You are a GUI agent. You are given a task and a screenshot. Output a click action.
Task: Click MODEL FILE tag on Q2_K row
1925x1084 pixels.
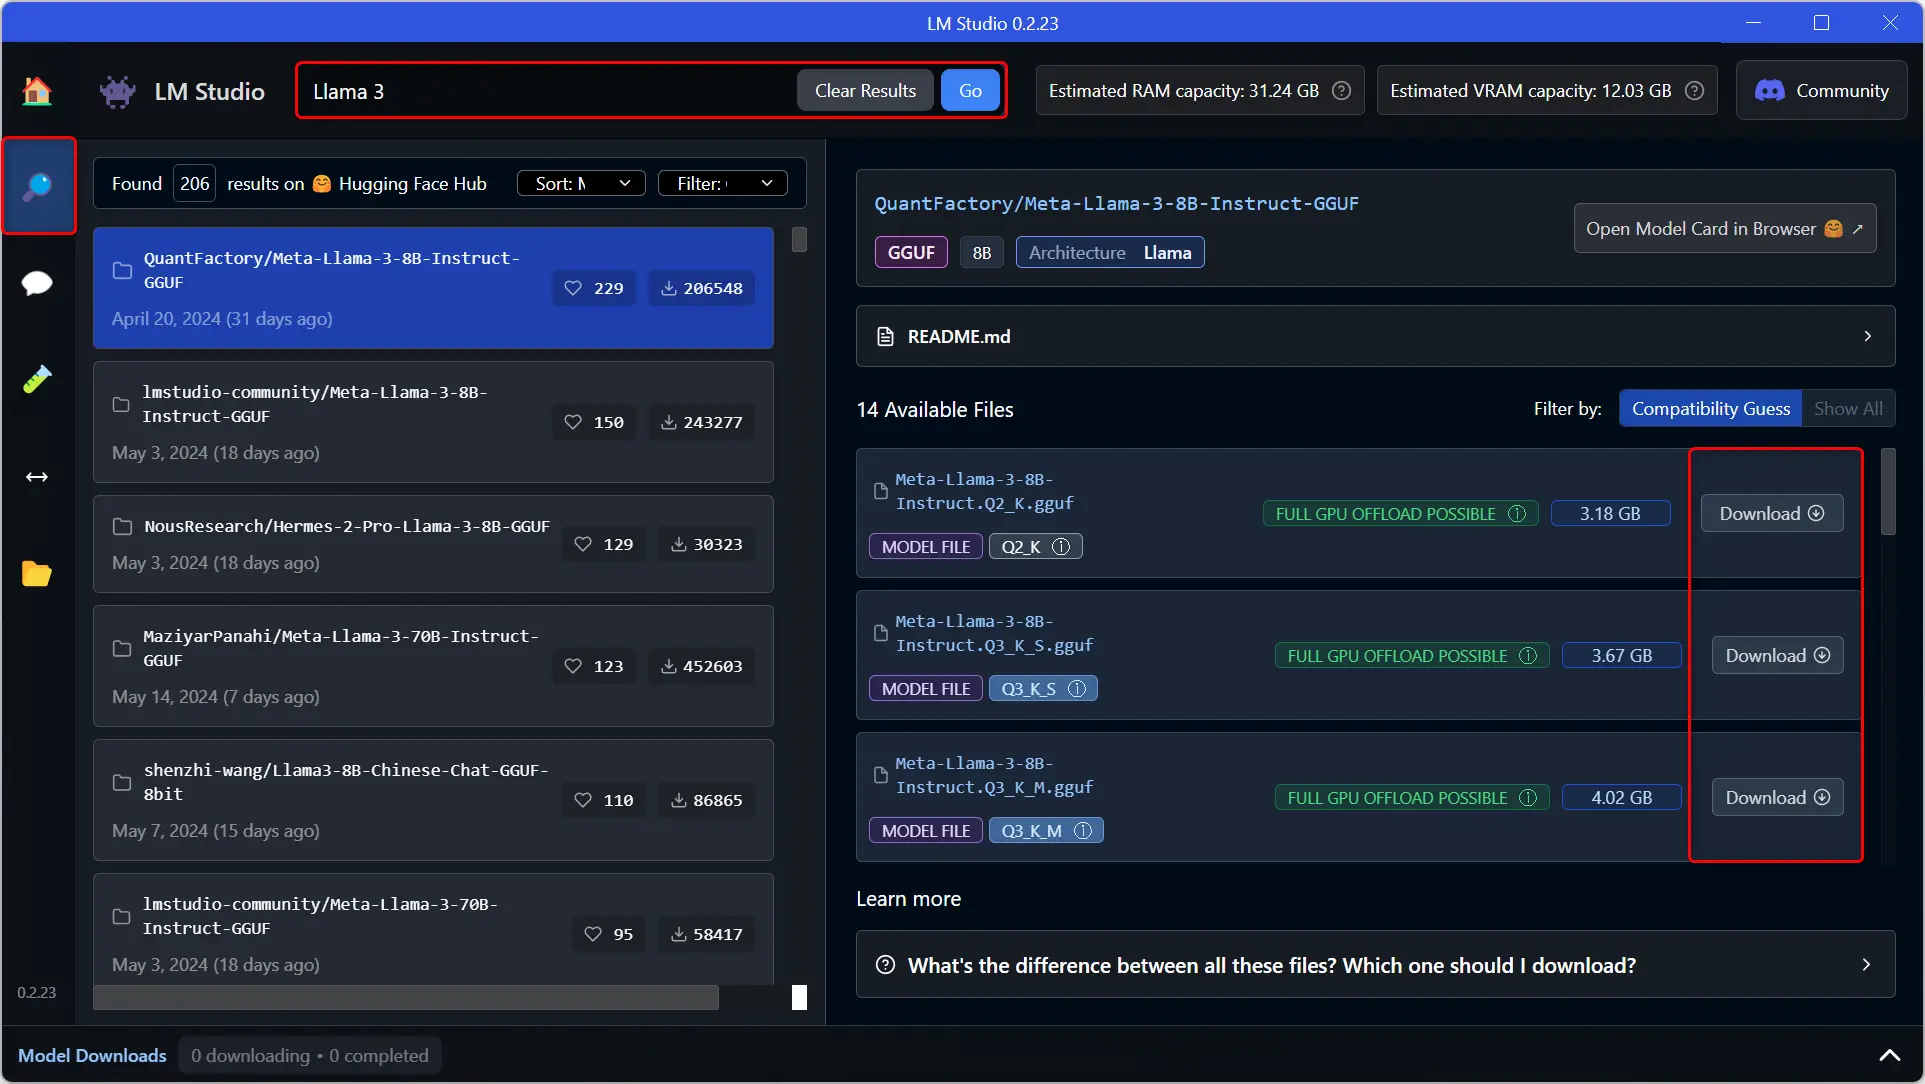(x=926, y=547)
